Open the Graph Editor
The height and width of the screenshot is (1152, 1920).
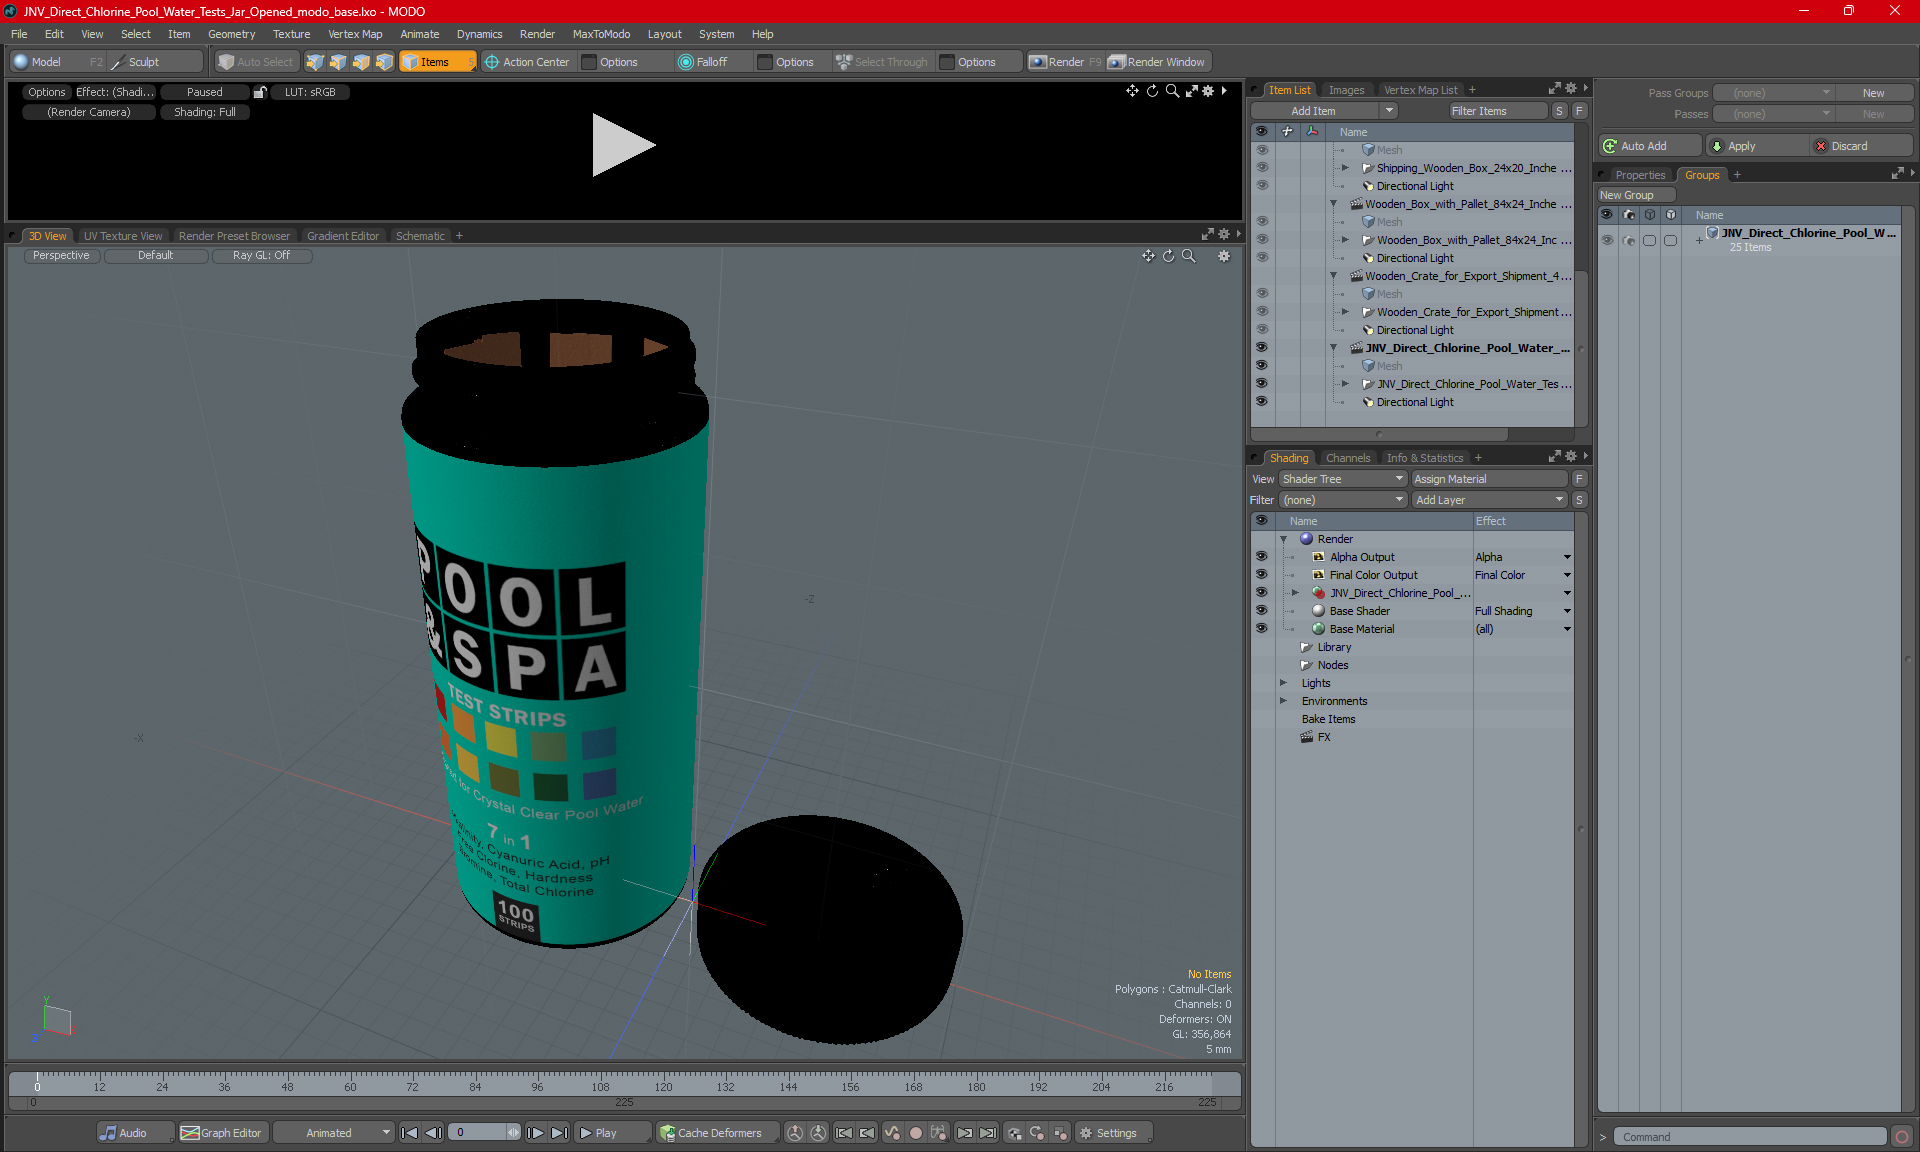[x=222, y=1133]
